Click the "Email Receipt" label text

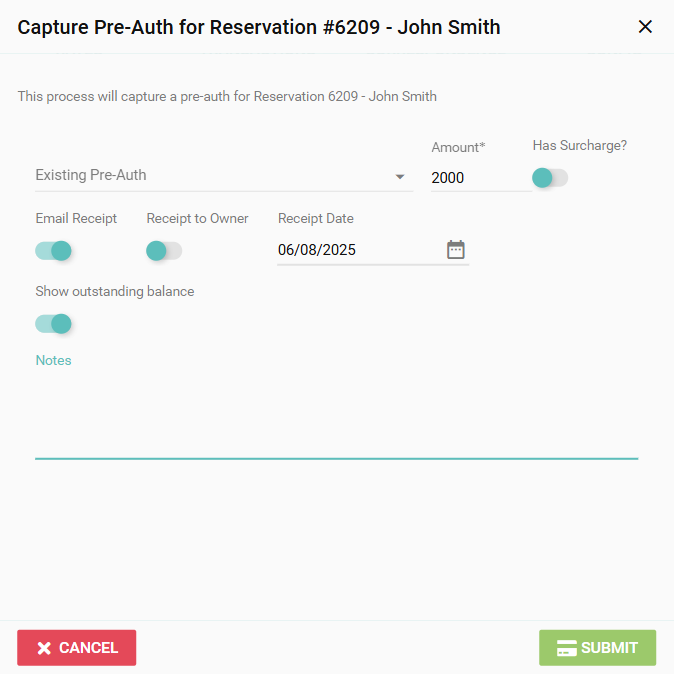(76, 219)
